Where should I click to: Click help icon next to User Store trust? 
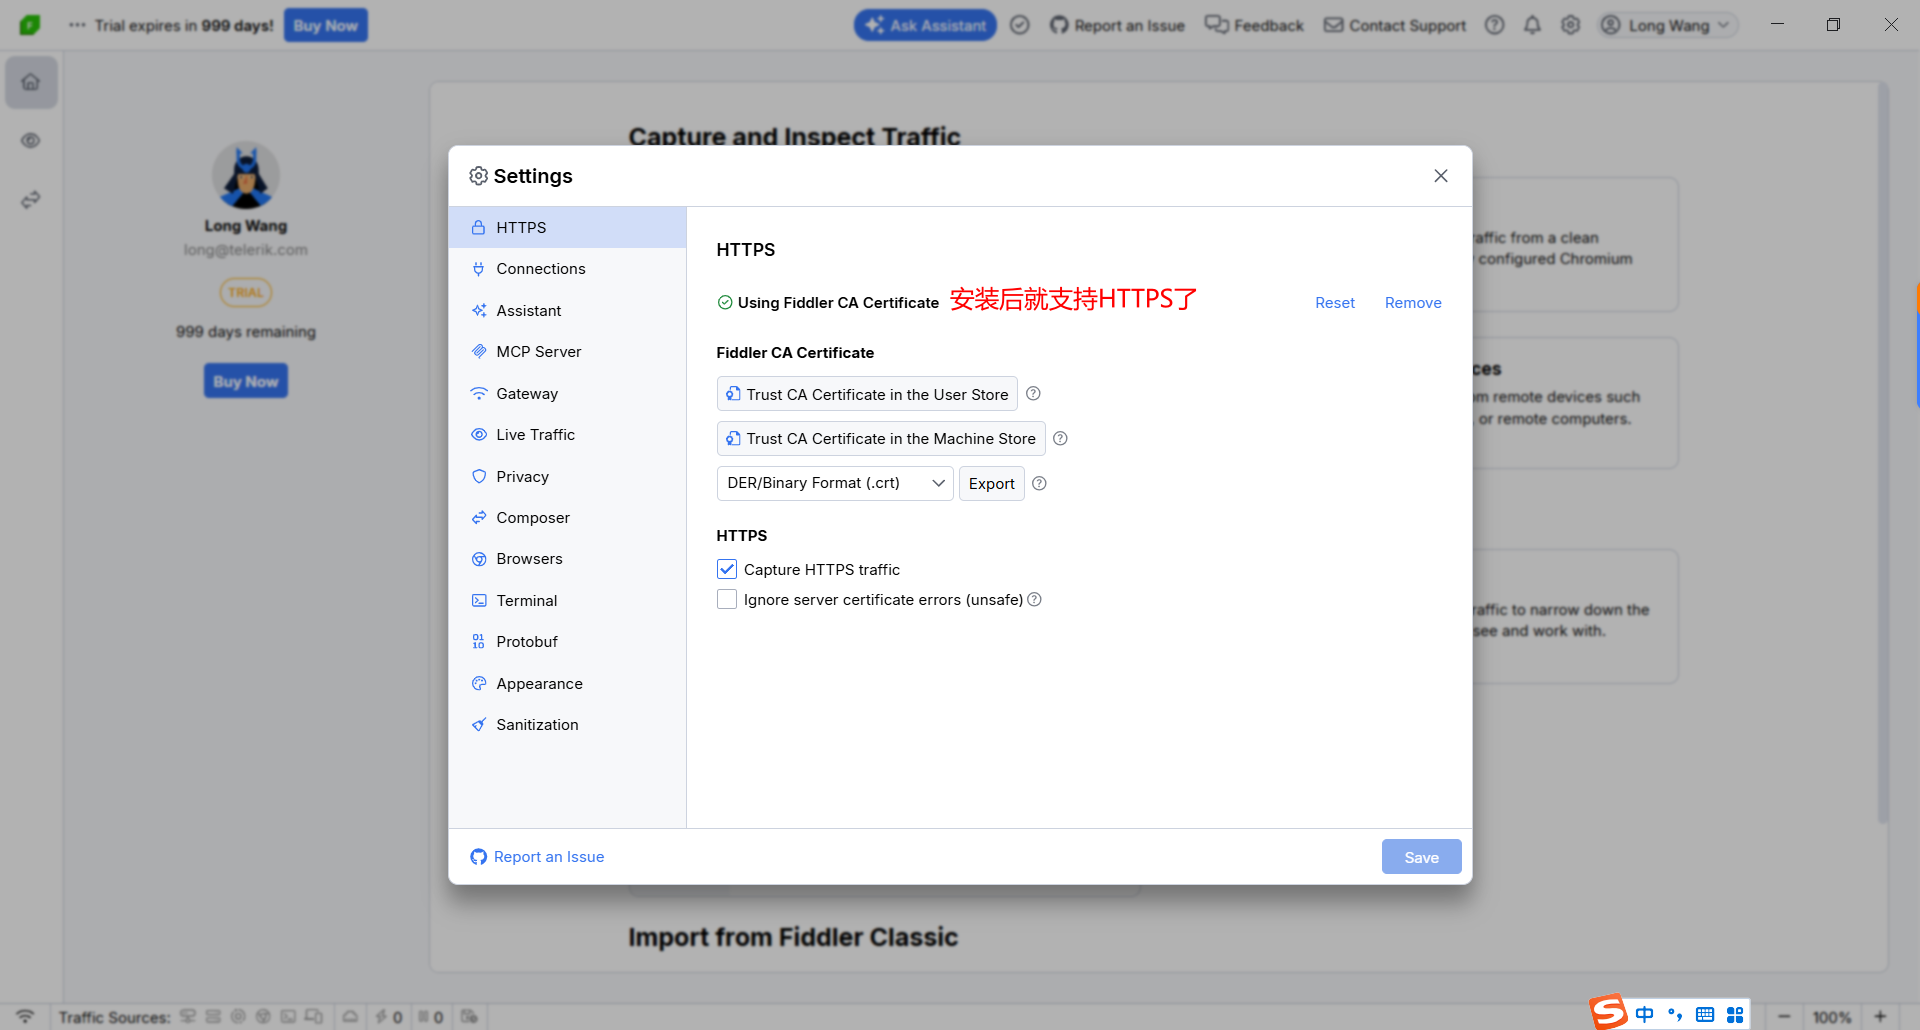pos(1033,394)
